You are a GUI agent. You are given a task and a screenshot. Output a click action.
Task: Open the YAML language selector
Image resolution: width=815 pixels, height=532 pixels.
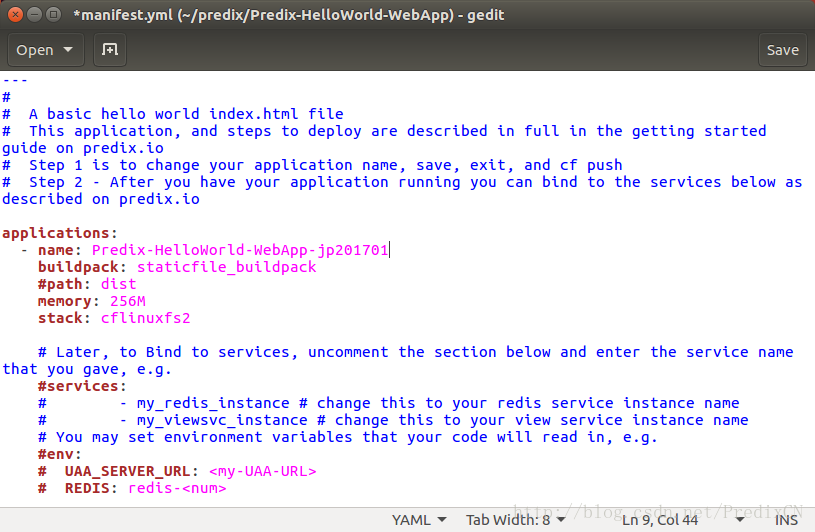[x=419, y=520]
